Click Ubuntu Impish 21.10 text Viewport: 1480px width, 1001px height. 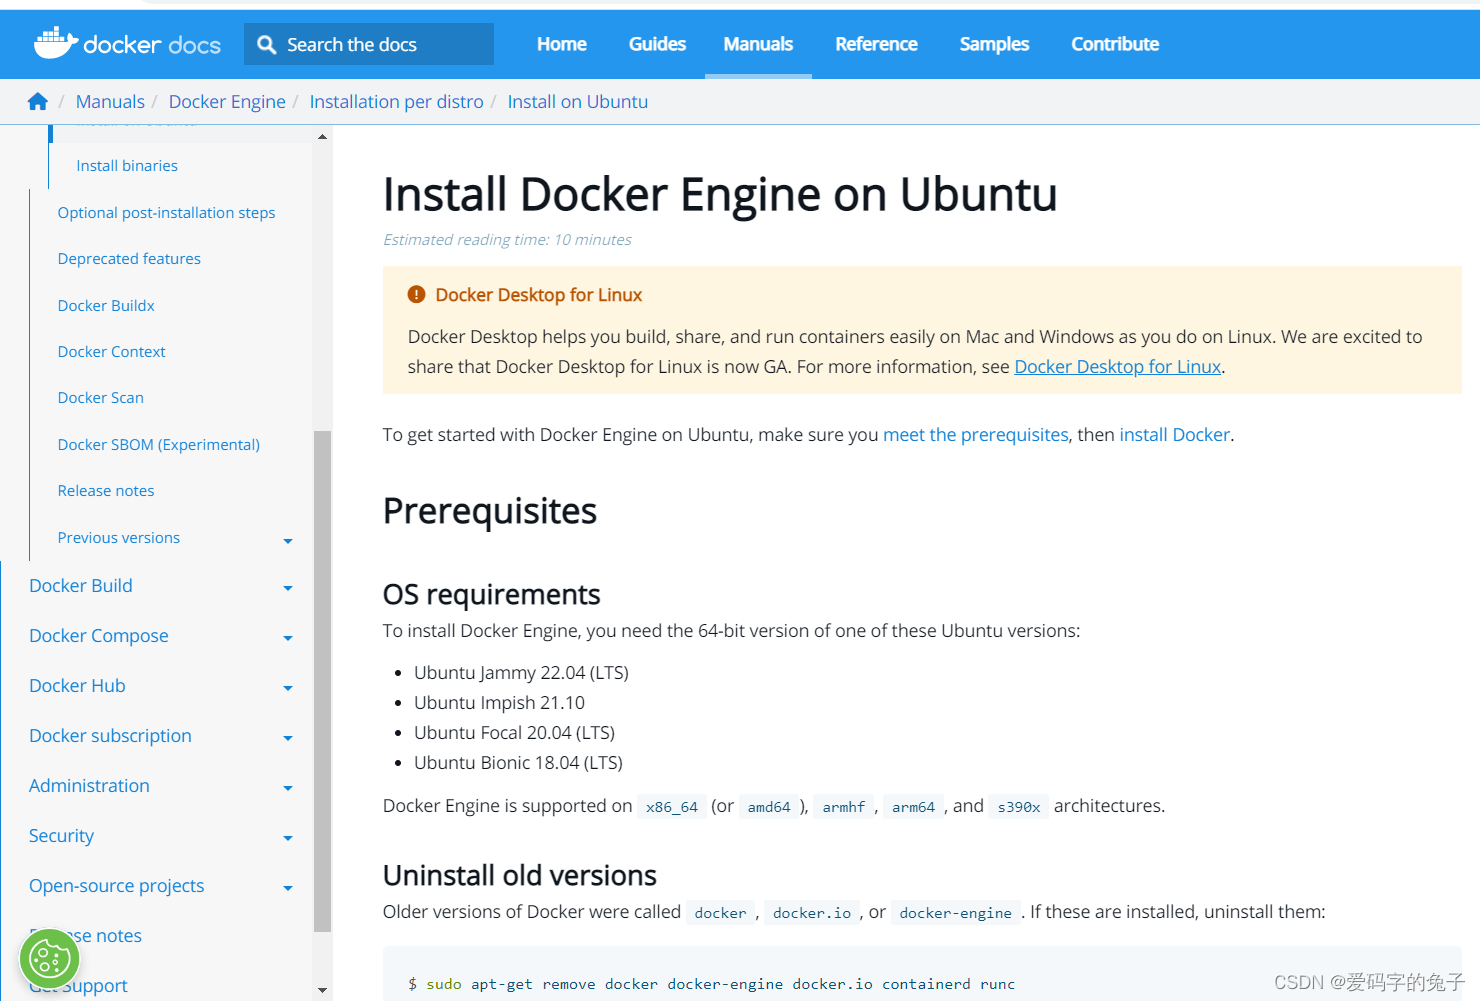(x=499, y=703)
